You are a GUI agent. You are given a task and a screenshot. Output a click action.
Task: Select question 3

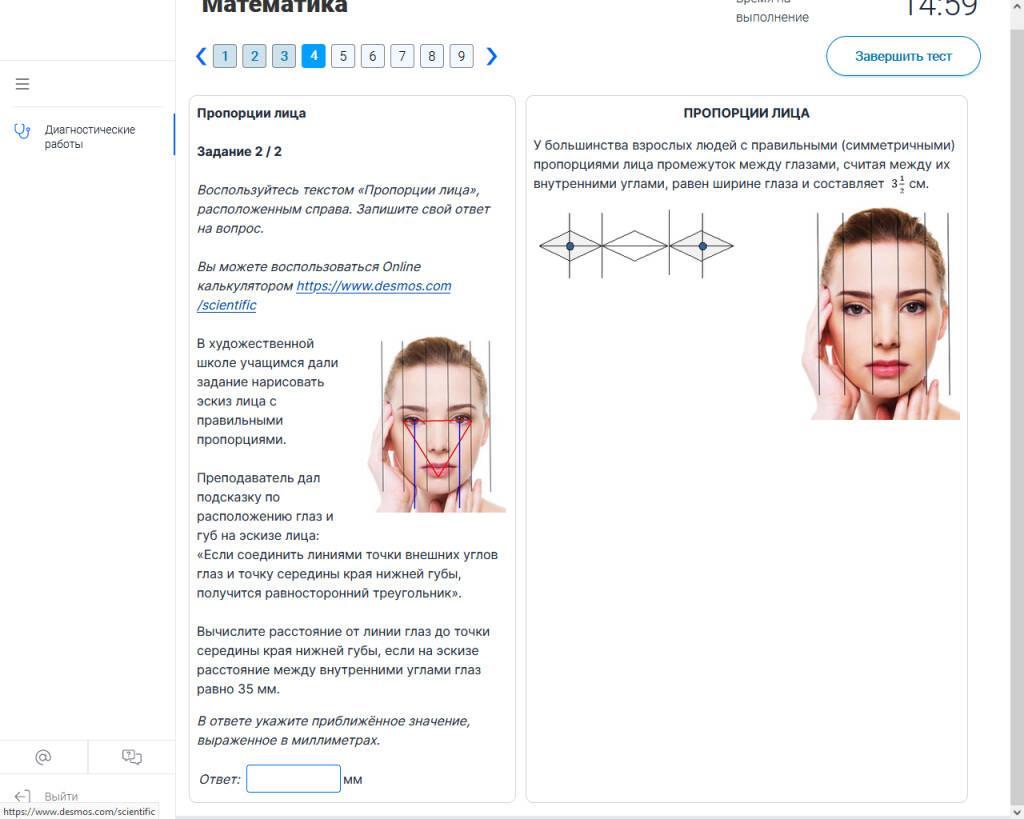pos(283,56)
